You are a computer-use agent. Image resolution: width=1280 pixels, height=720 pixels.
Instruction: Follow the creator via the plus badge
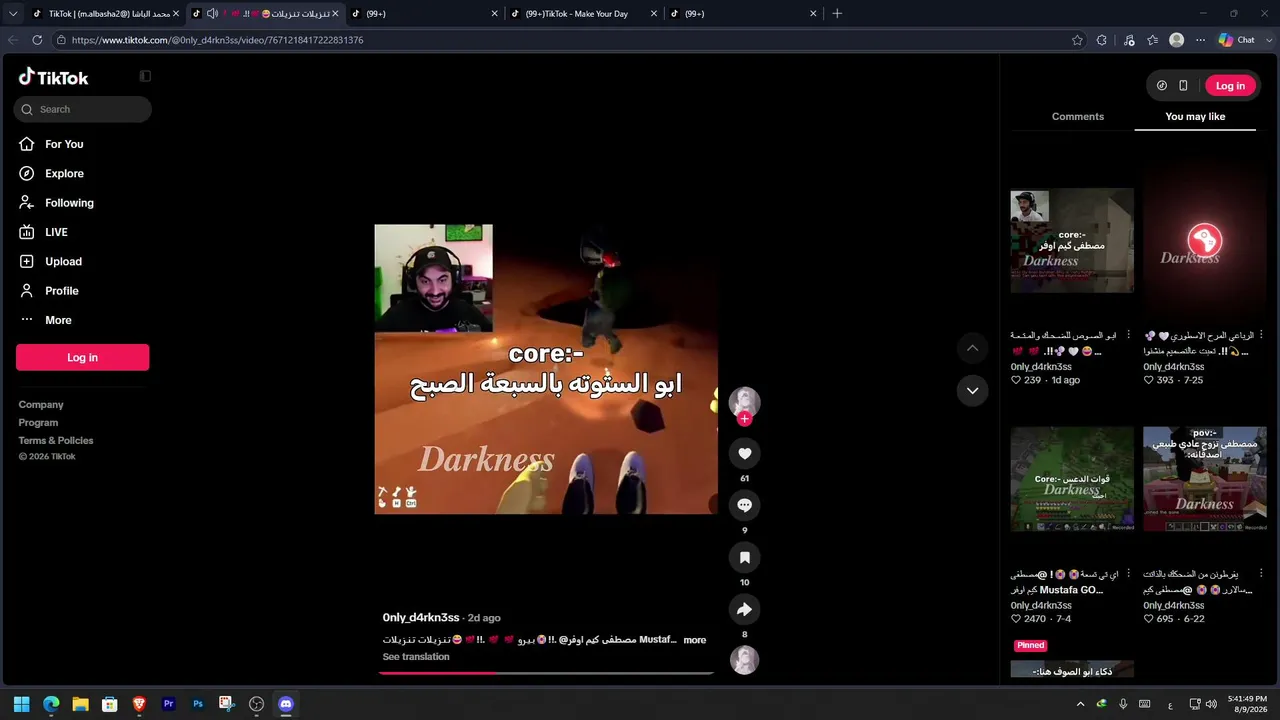tap(744, 419)
